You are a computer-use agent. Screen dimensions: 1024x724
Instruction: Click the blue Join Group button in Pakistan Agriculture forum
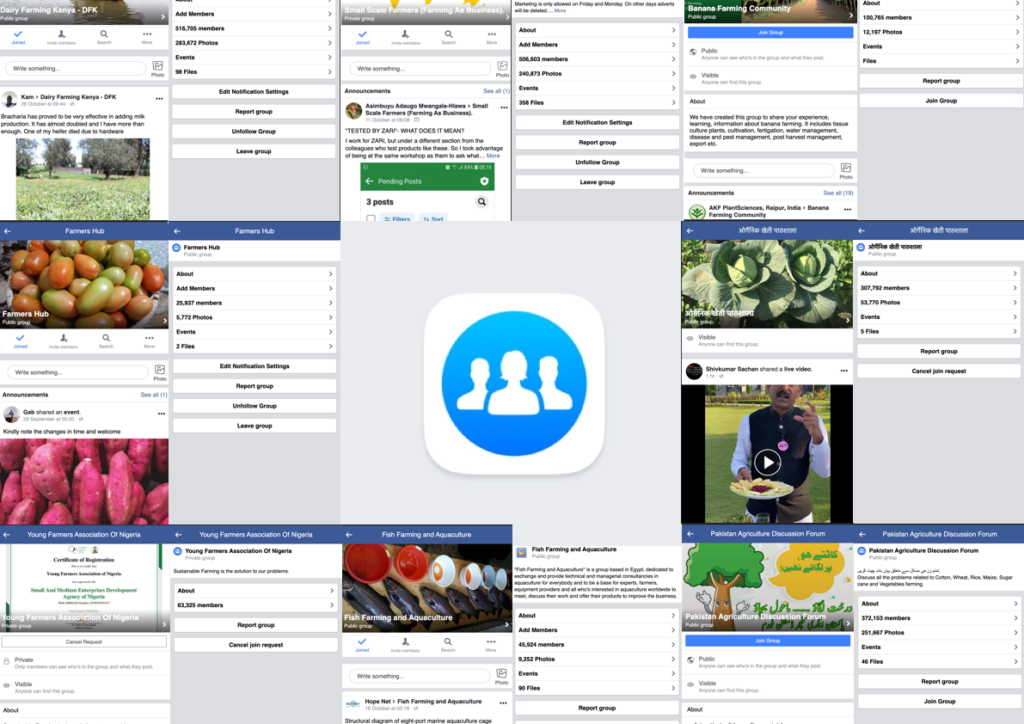(767, 641)
